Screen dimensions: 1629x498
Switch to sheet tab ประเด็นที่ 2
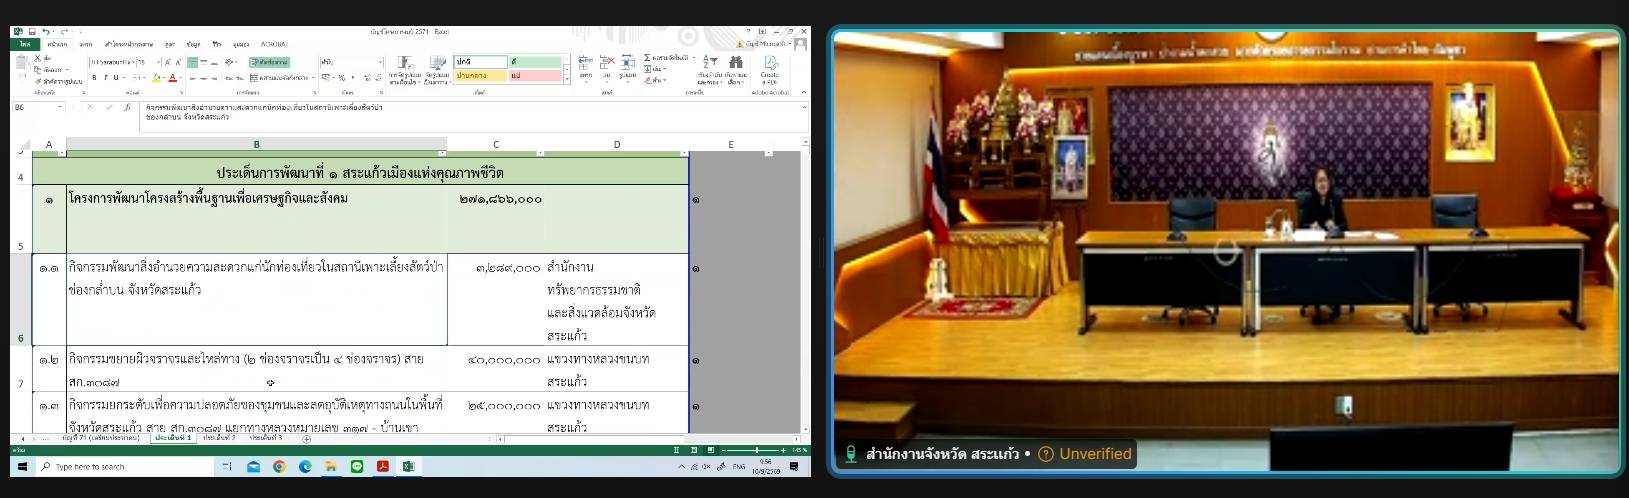[x=218, y=438]
